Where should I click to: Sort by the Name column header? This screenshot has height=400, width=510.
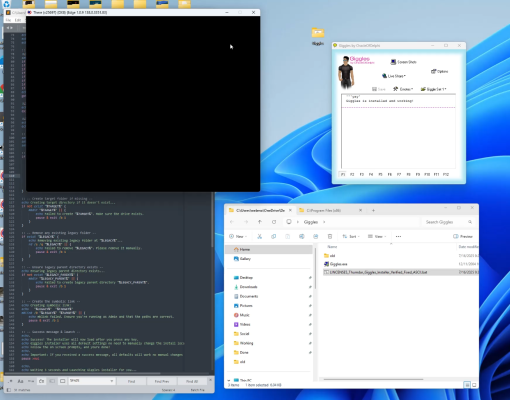(332, 247)
